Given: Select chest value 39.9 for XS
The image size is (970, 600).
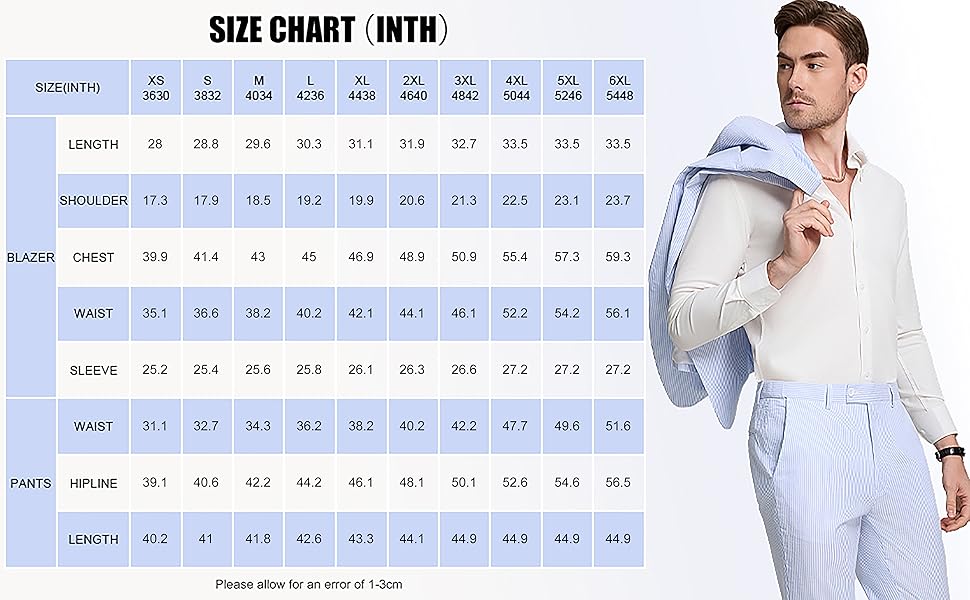Looking at the screenshot, I should pos(155,257).
